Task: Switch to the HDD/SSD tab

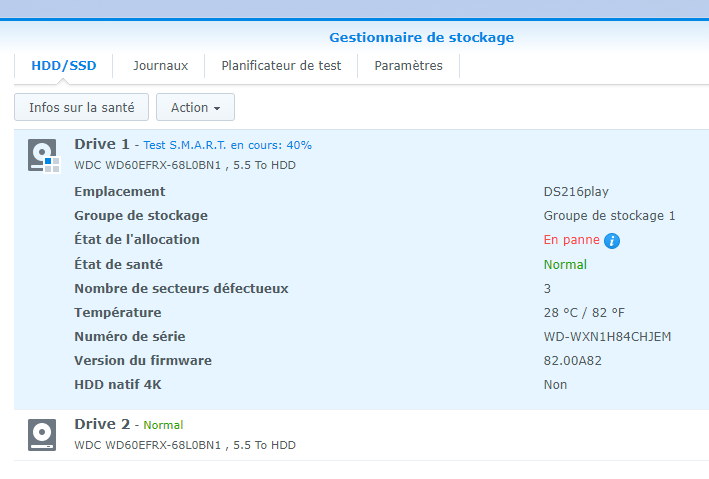Action: click(63, 66)
